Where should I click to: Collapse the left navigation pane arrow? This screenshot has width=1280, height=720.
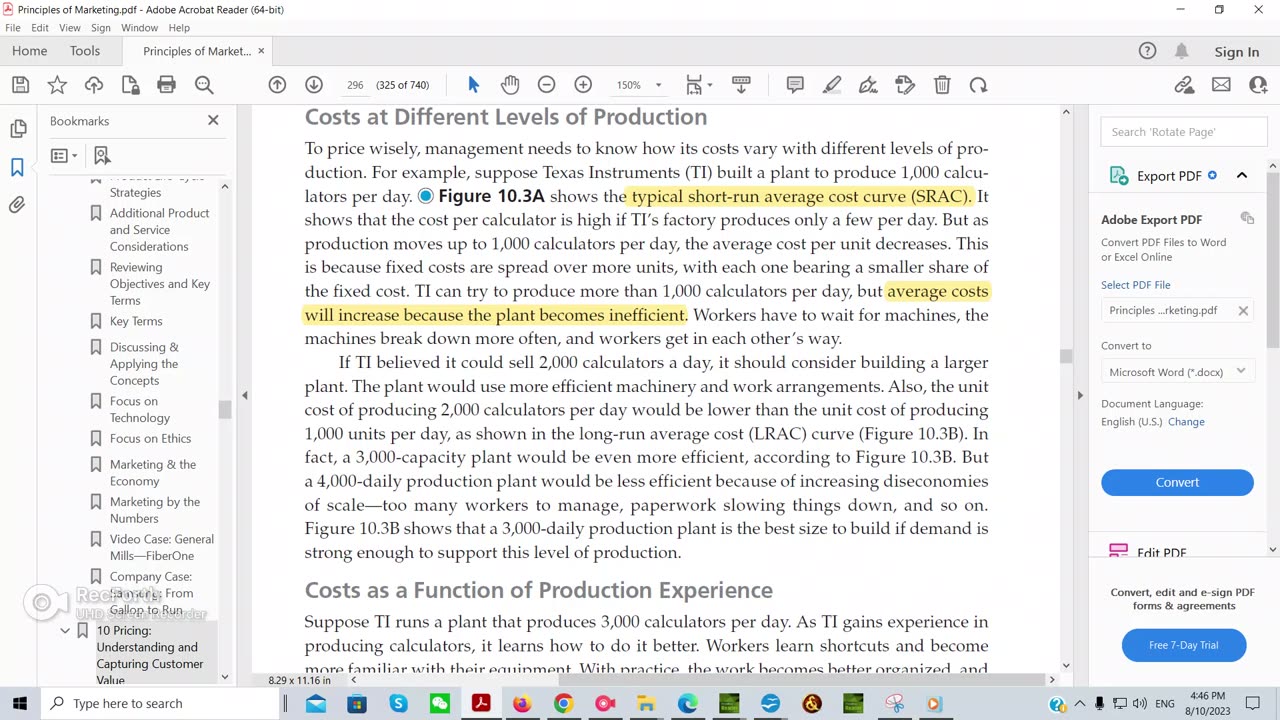coord(244,395)
